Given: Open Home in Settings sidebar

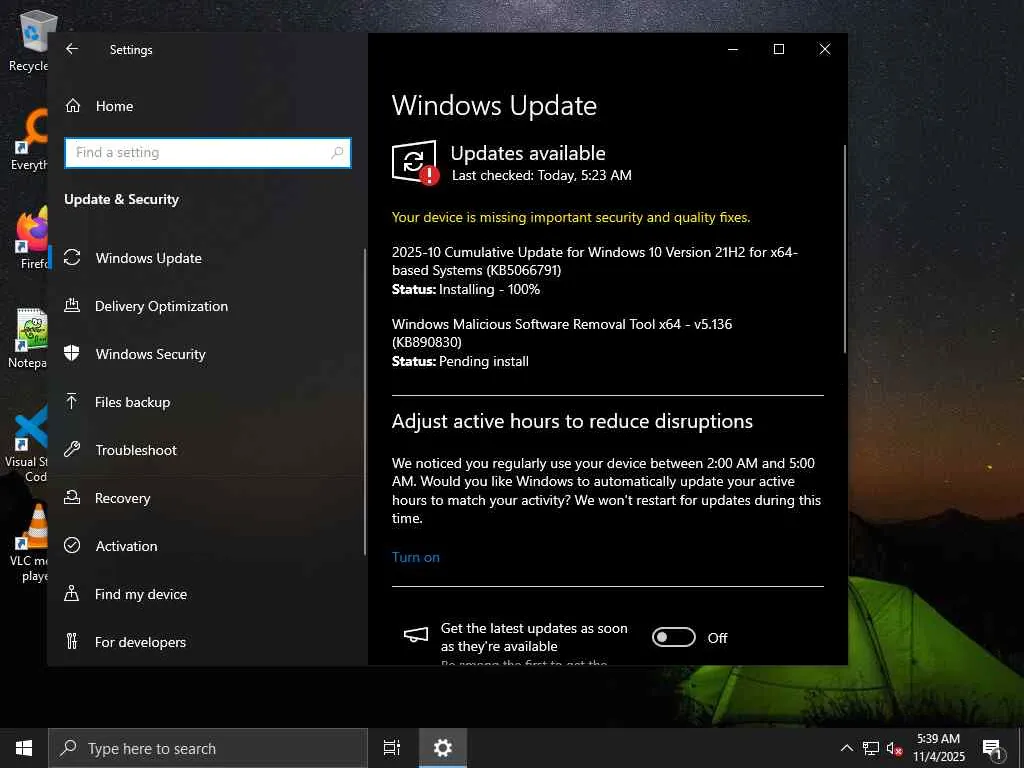Looking at the screenshot, I should coord(206,106).
